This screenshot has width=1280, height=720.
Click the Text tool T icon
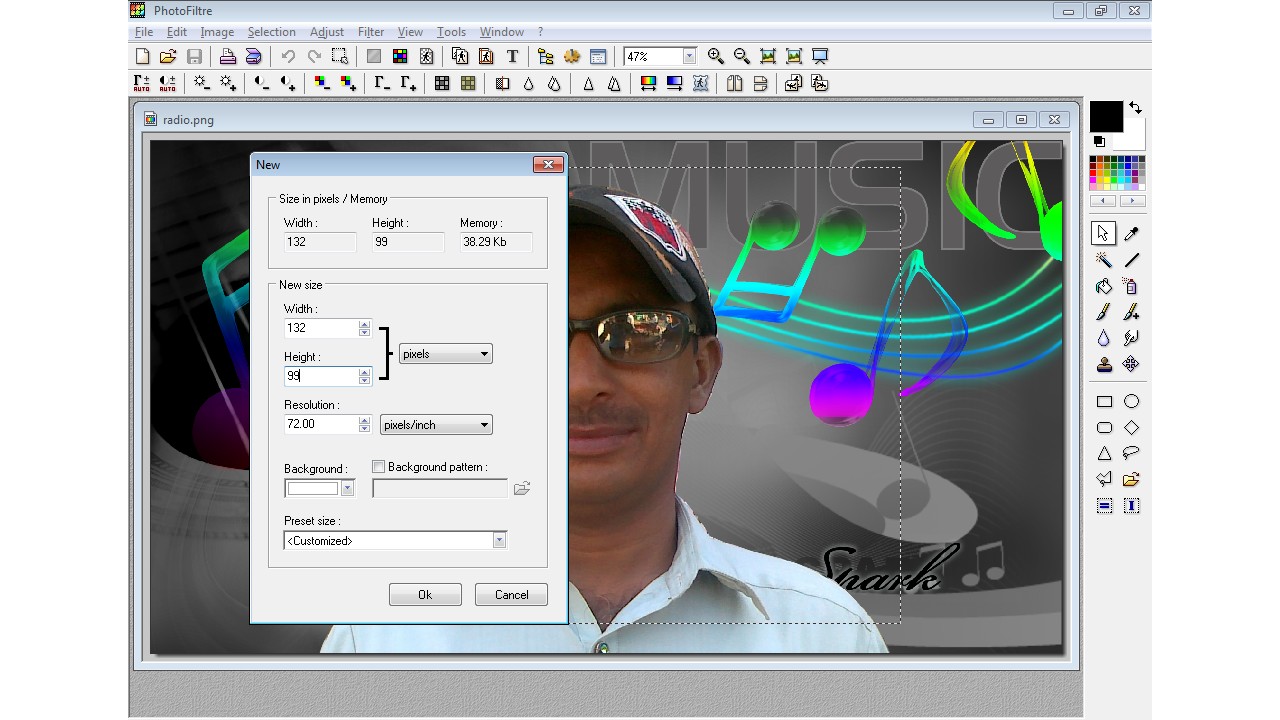click(512, 57)
